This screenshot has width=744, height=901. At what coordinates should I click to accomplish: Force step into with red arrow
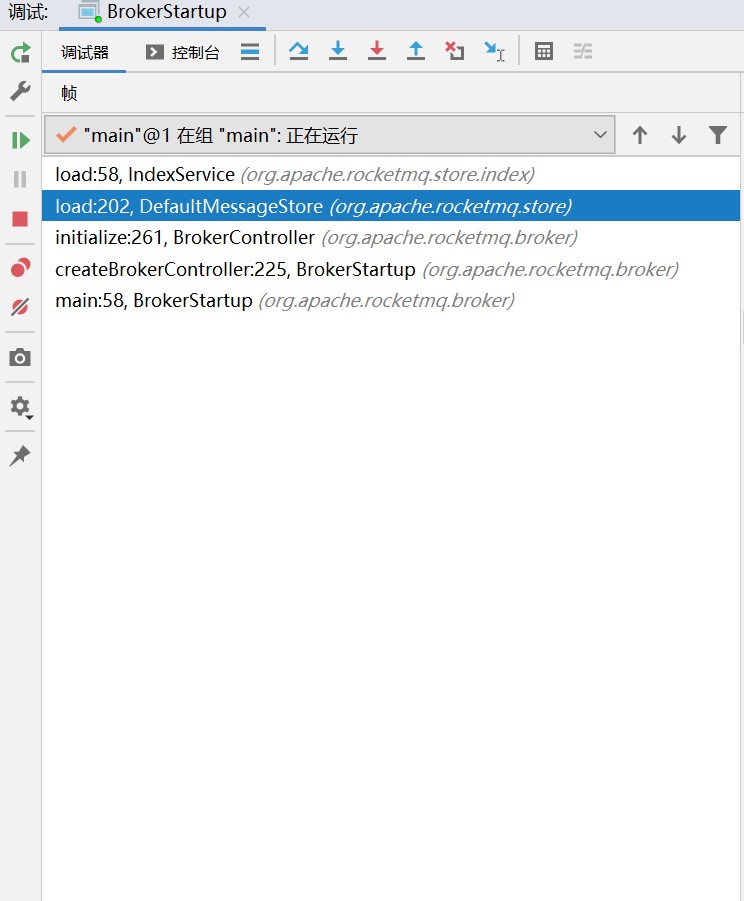pos(377,51)
